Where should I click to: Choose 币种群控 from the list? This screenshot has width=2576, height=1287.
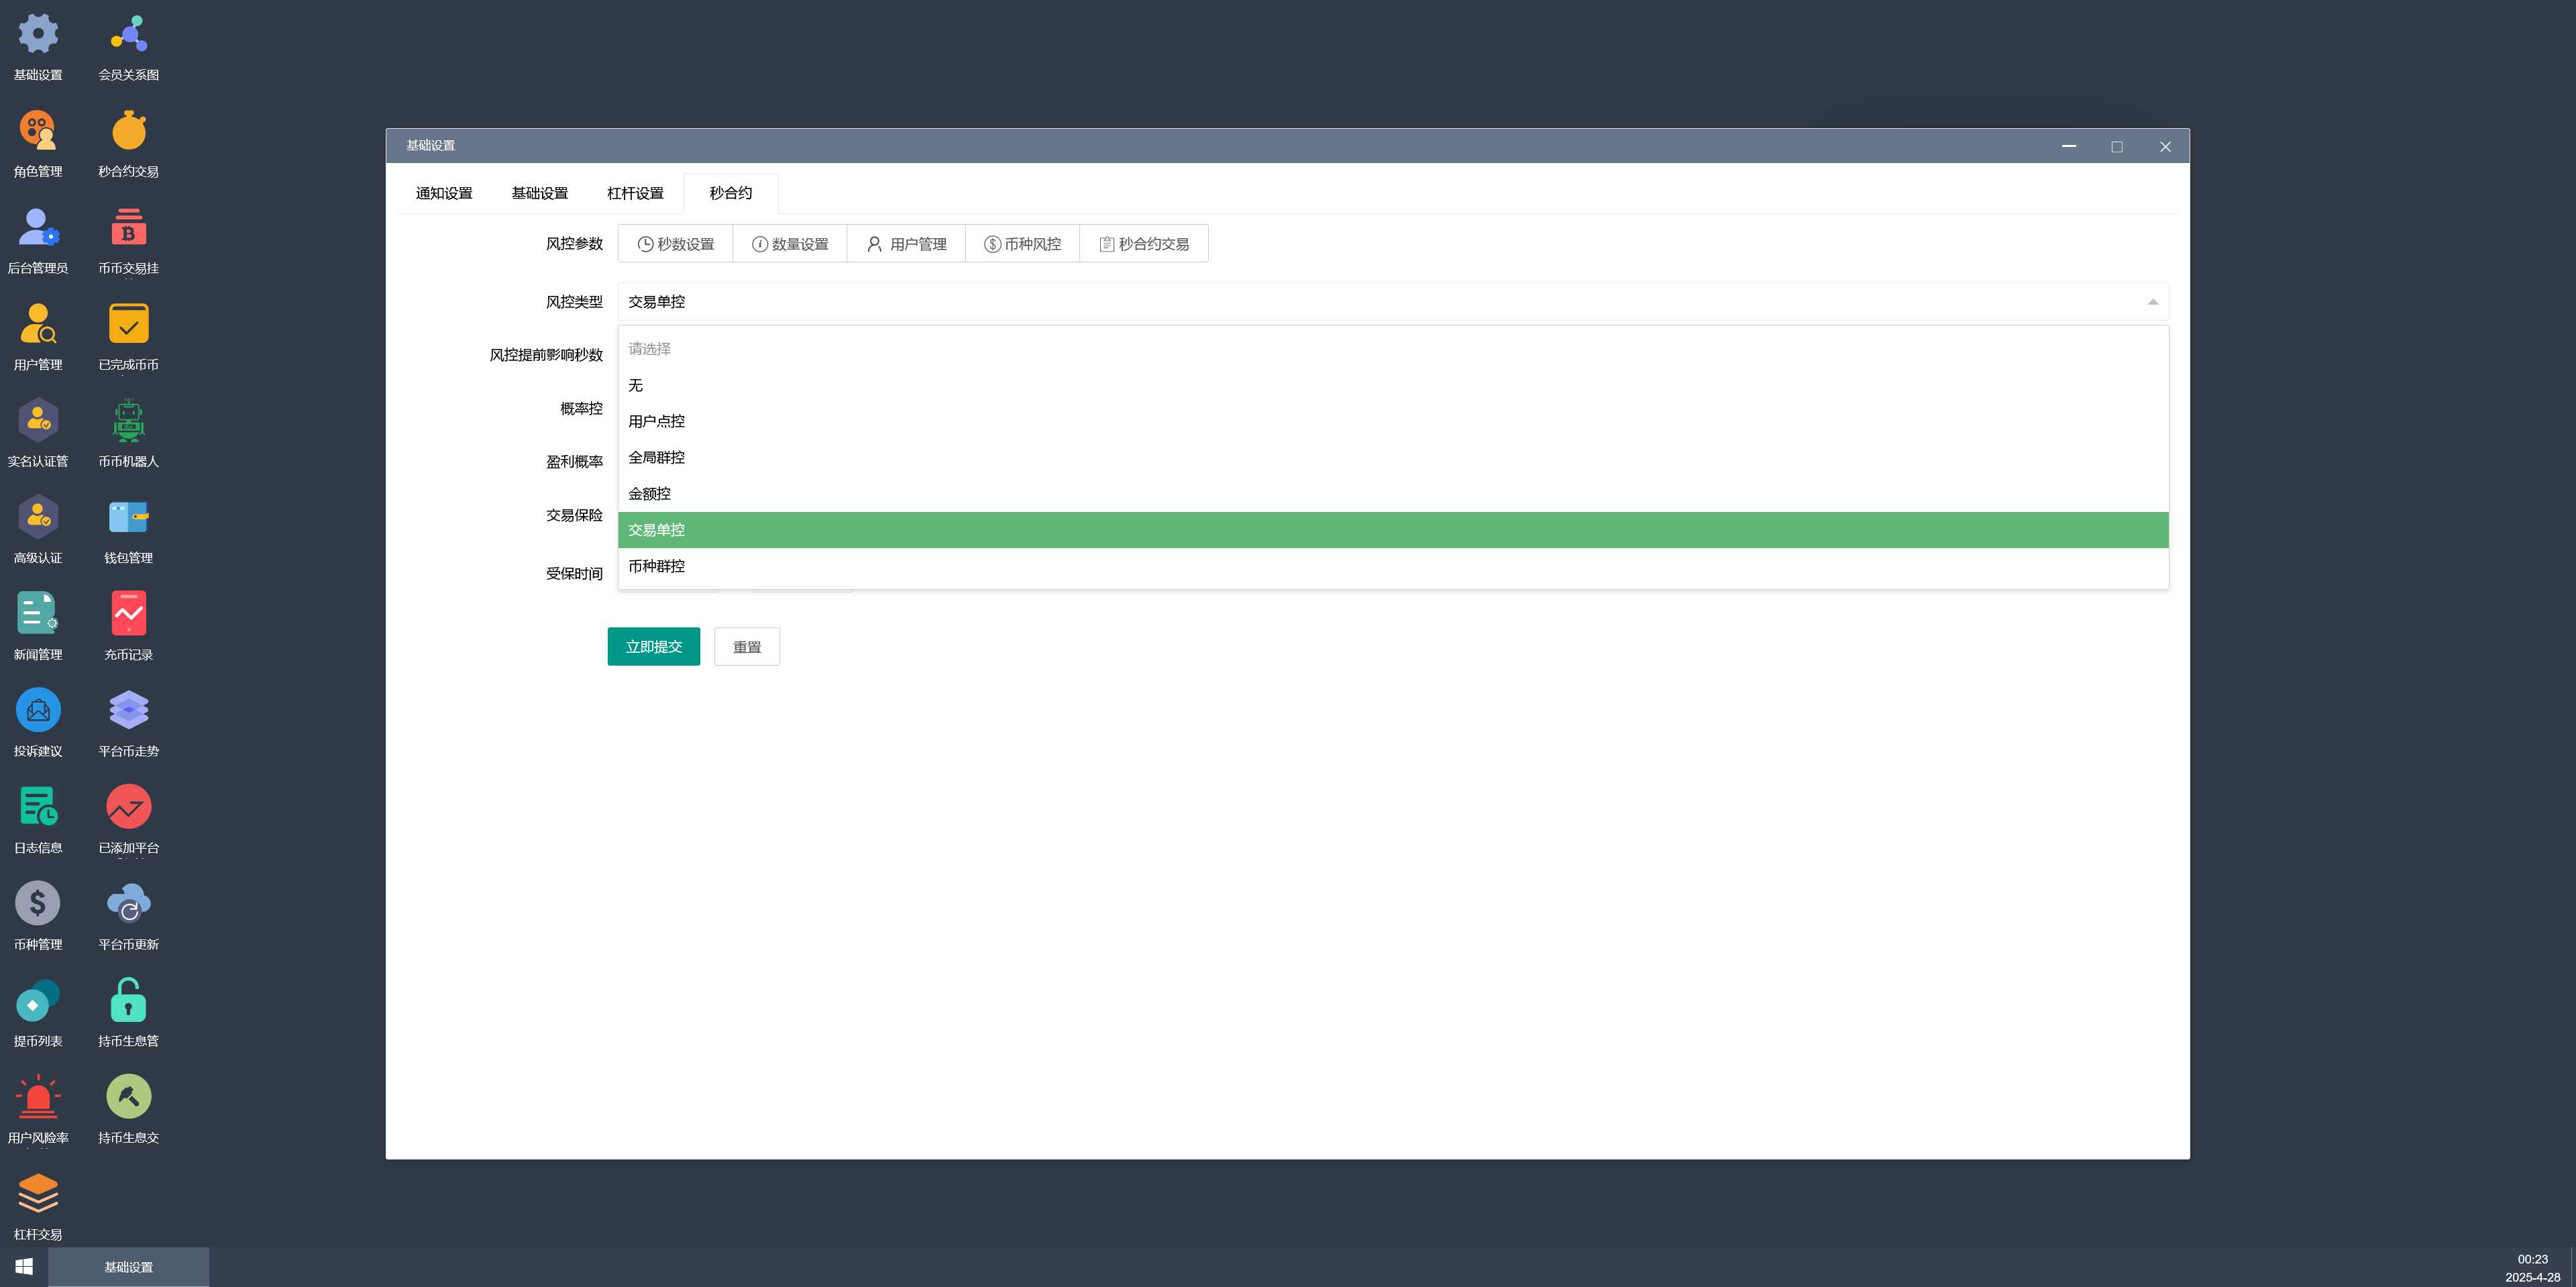(x=657, y=566)
